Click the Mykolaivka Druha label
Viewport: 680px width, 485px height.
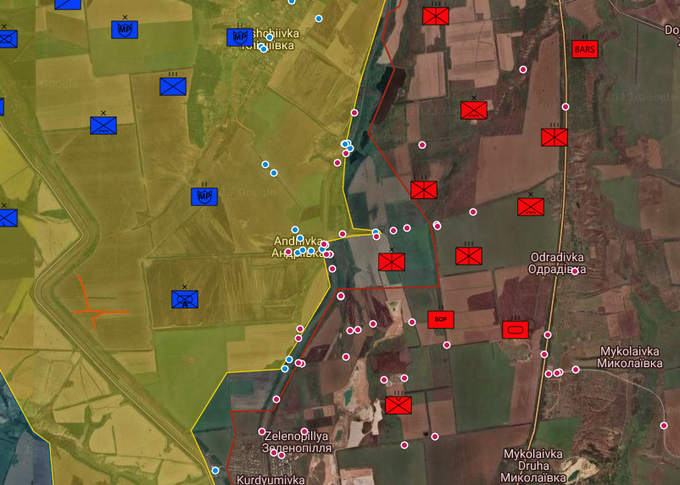[x=533, y=466]
